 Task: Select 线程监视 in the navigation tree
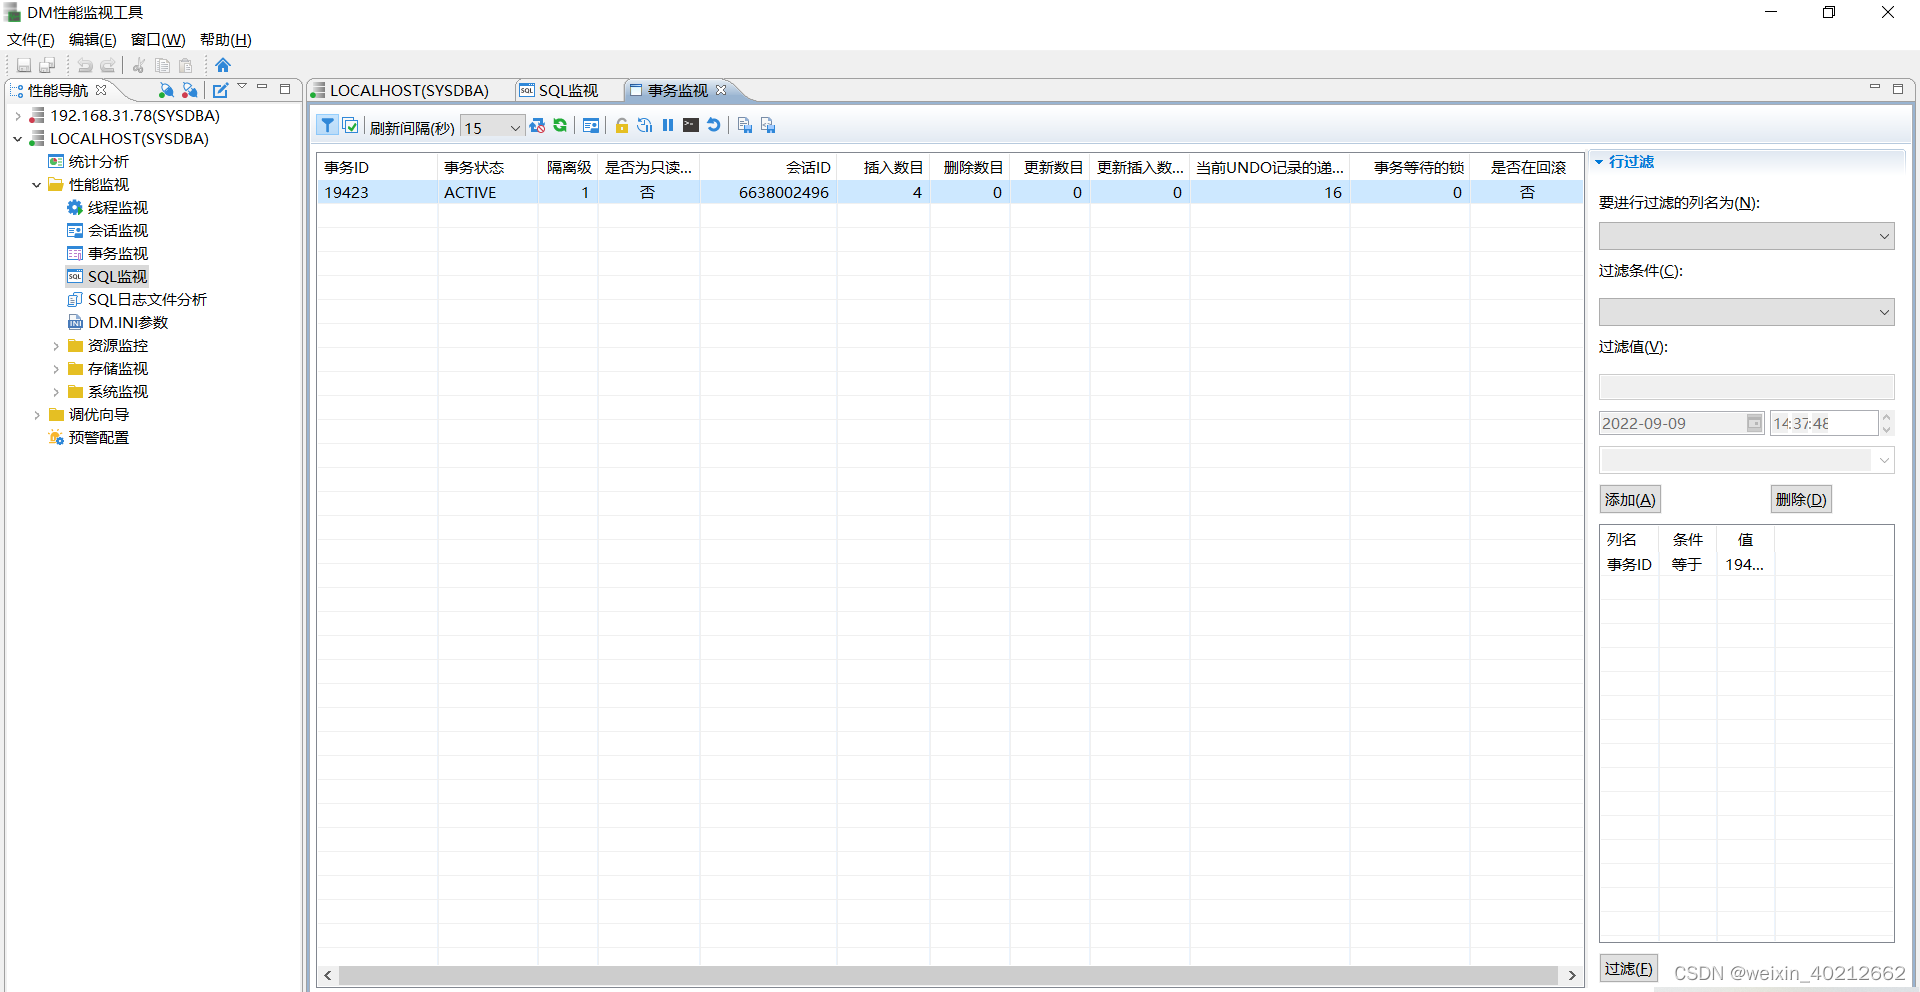click(117, 208)
